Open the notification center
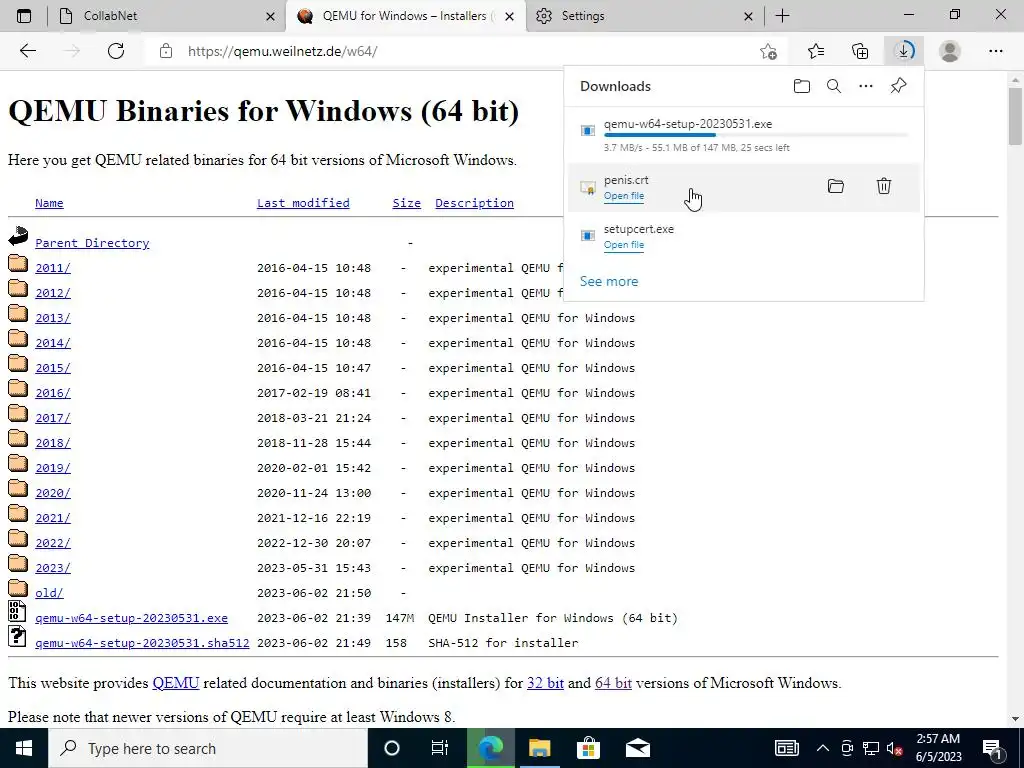1024x768 pixels. 994,748
